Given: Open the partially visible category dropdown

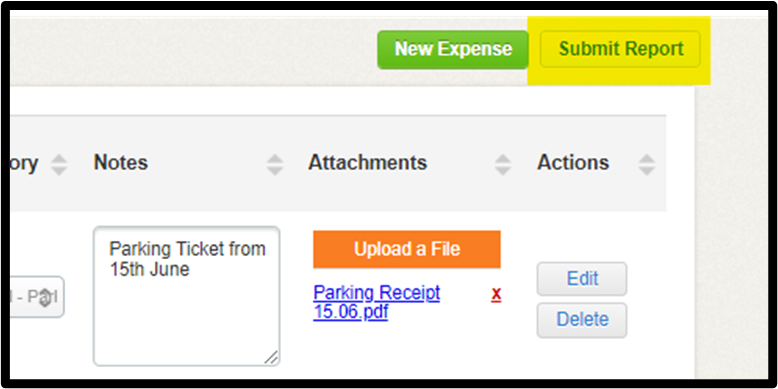Looking at the screenshot, I should [35, 297].
